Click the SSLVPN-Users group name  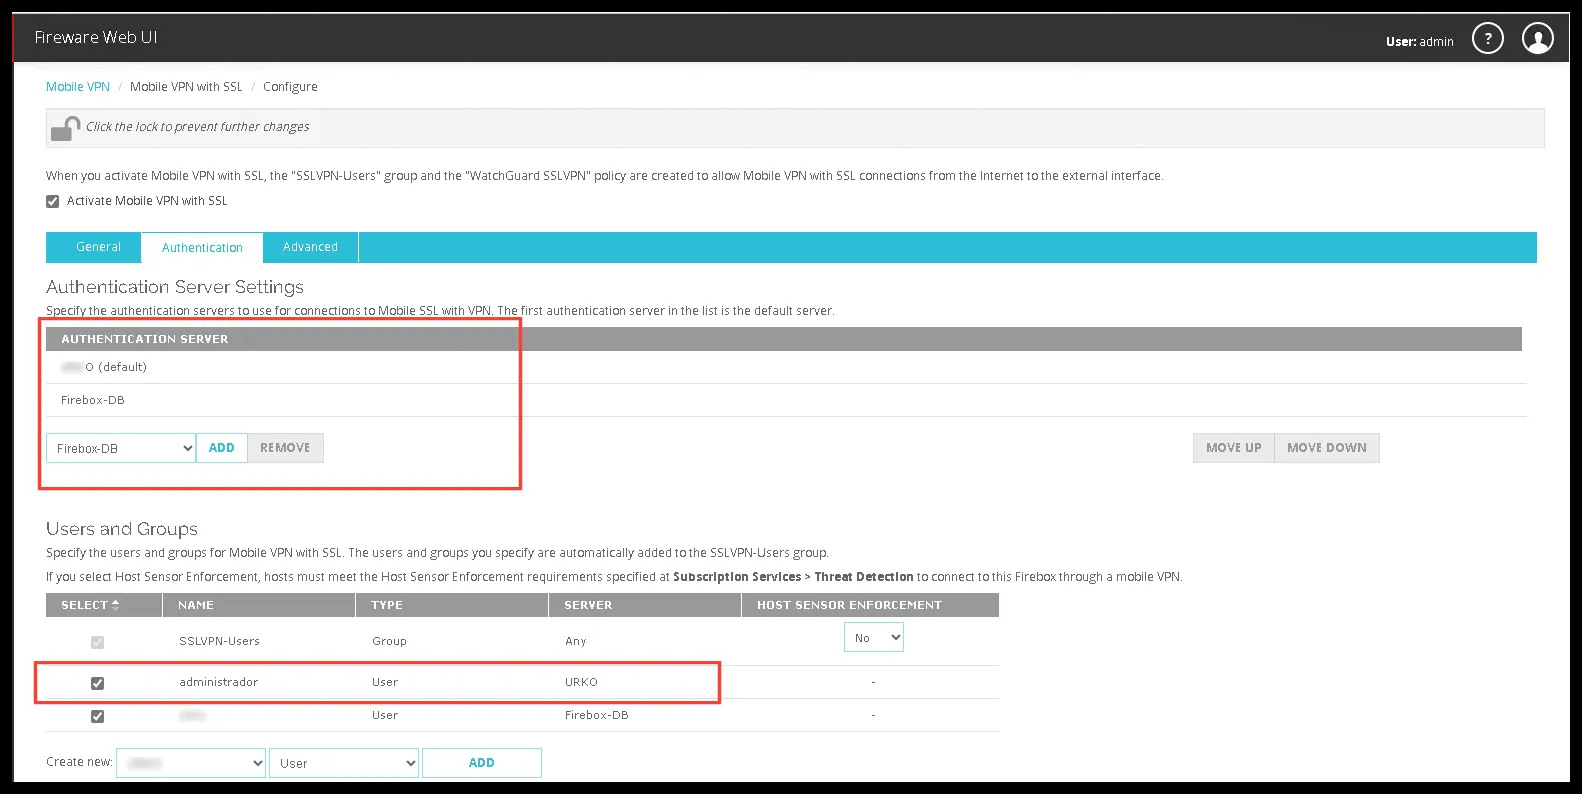coord(219,641)
